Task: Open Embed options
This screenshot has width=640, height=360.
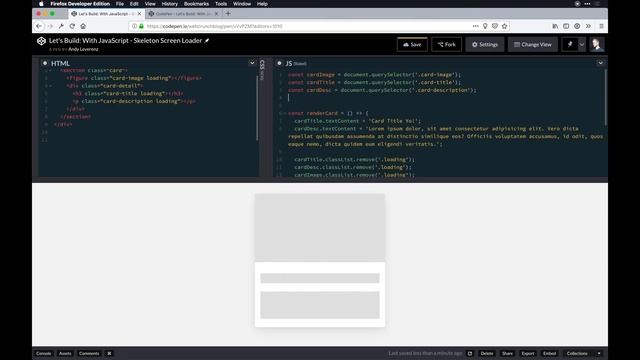Action: coord(549,353)
